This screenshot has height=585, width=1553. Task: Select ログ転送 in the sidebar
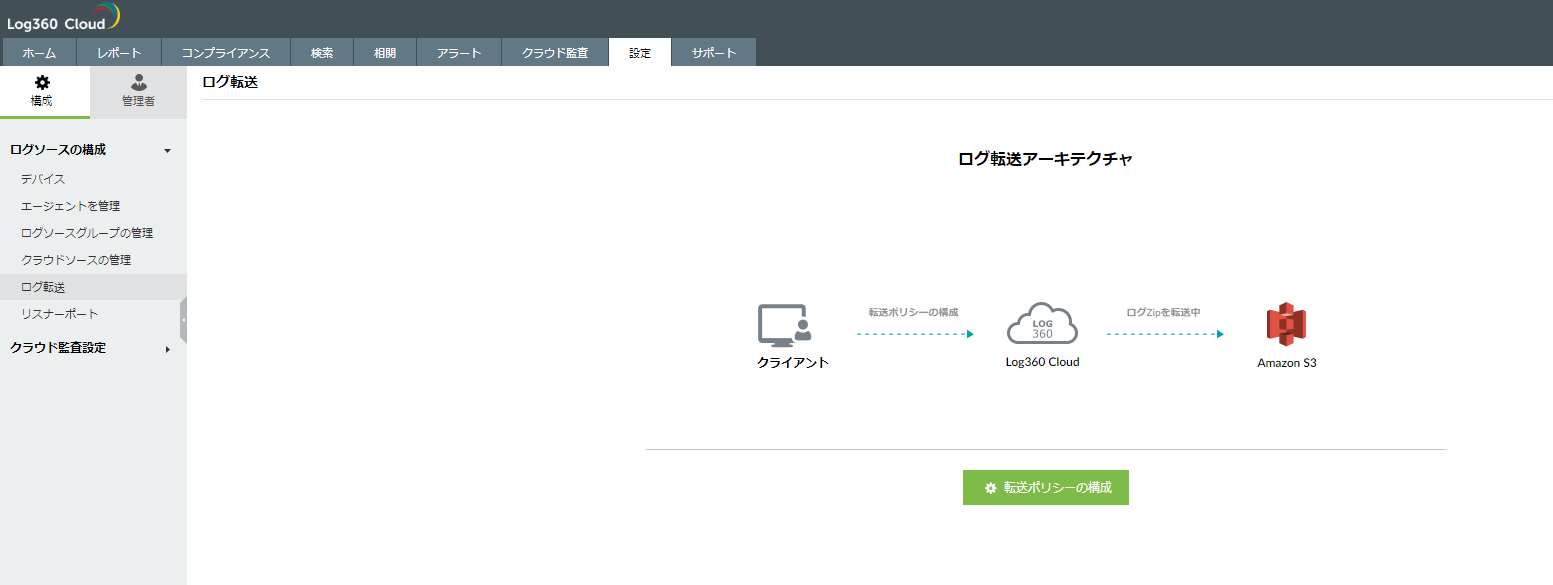[x=93, y=287]
